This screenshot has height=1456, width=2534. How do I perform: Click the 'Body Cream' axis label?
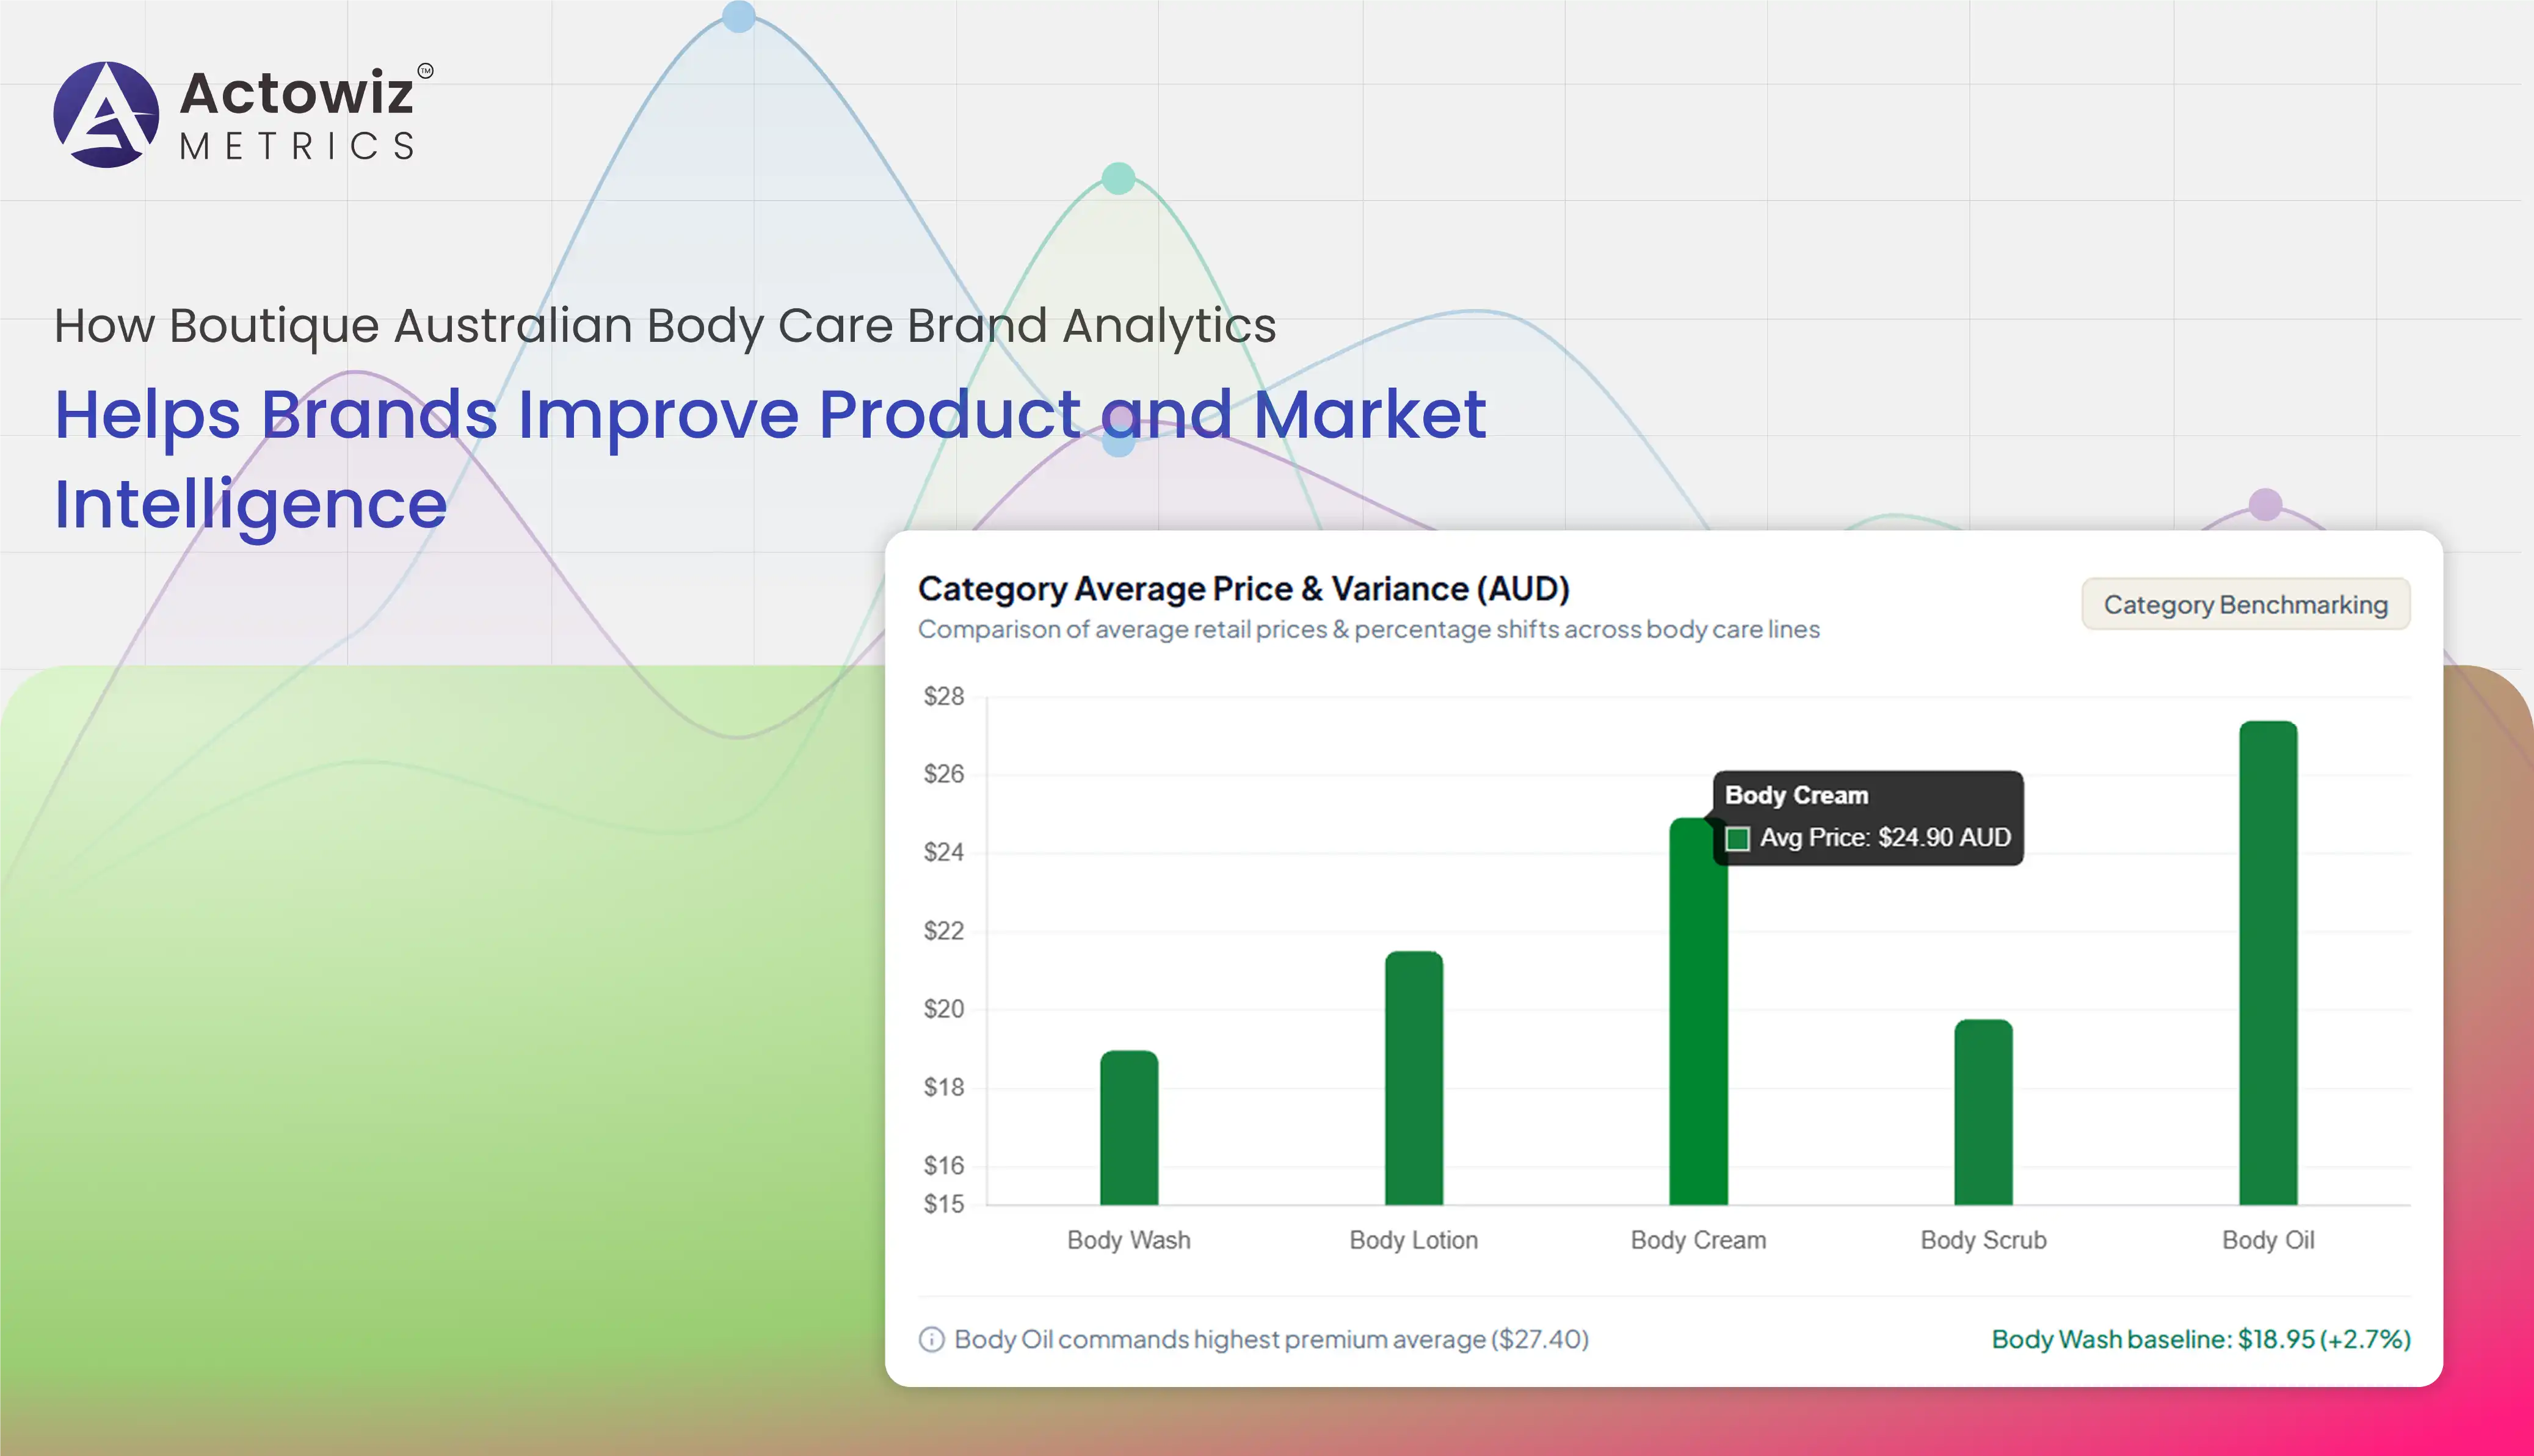(1698, 1240)
